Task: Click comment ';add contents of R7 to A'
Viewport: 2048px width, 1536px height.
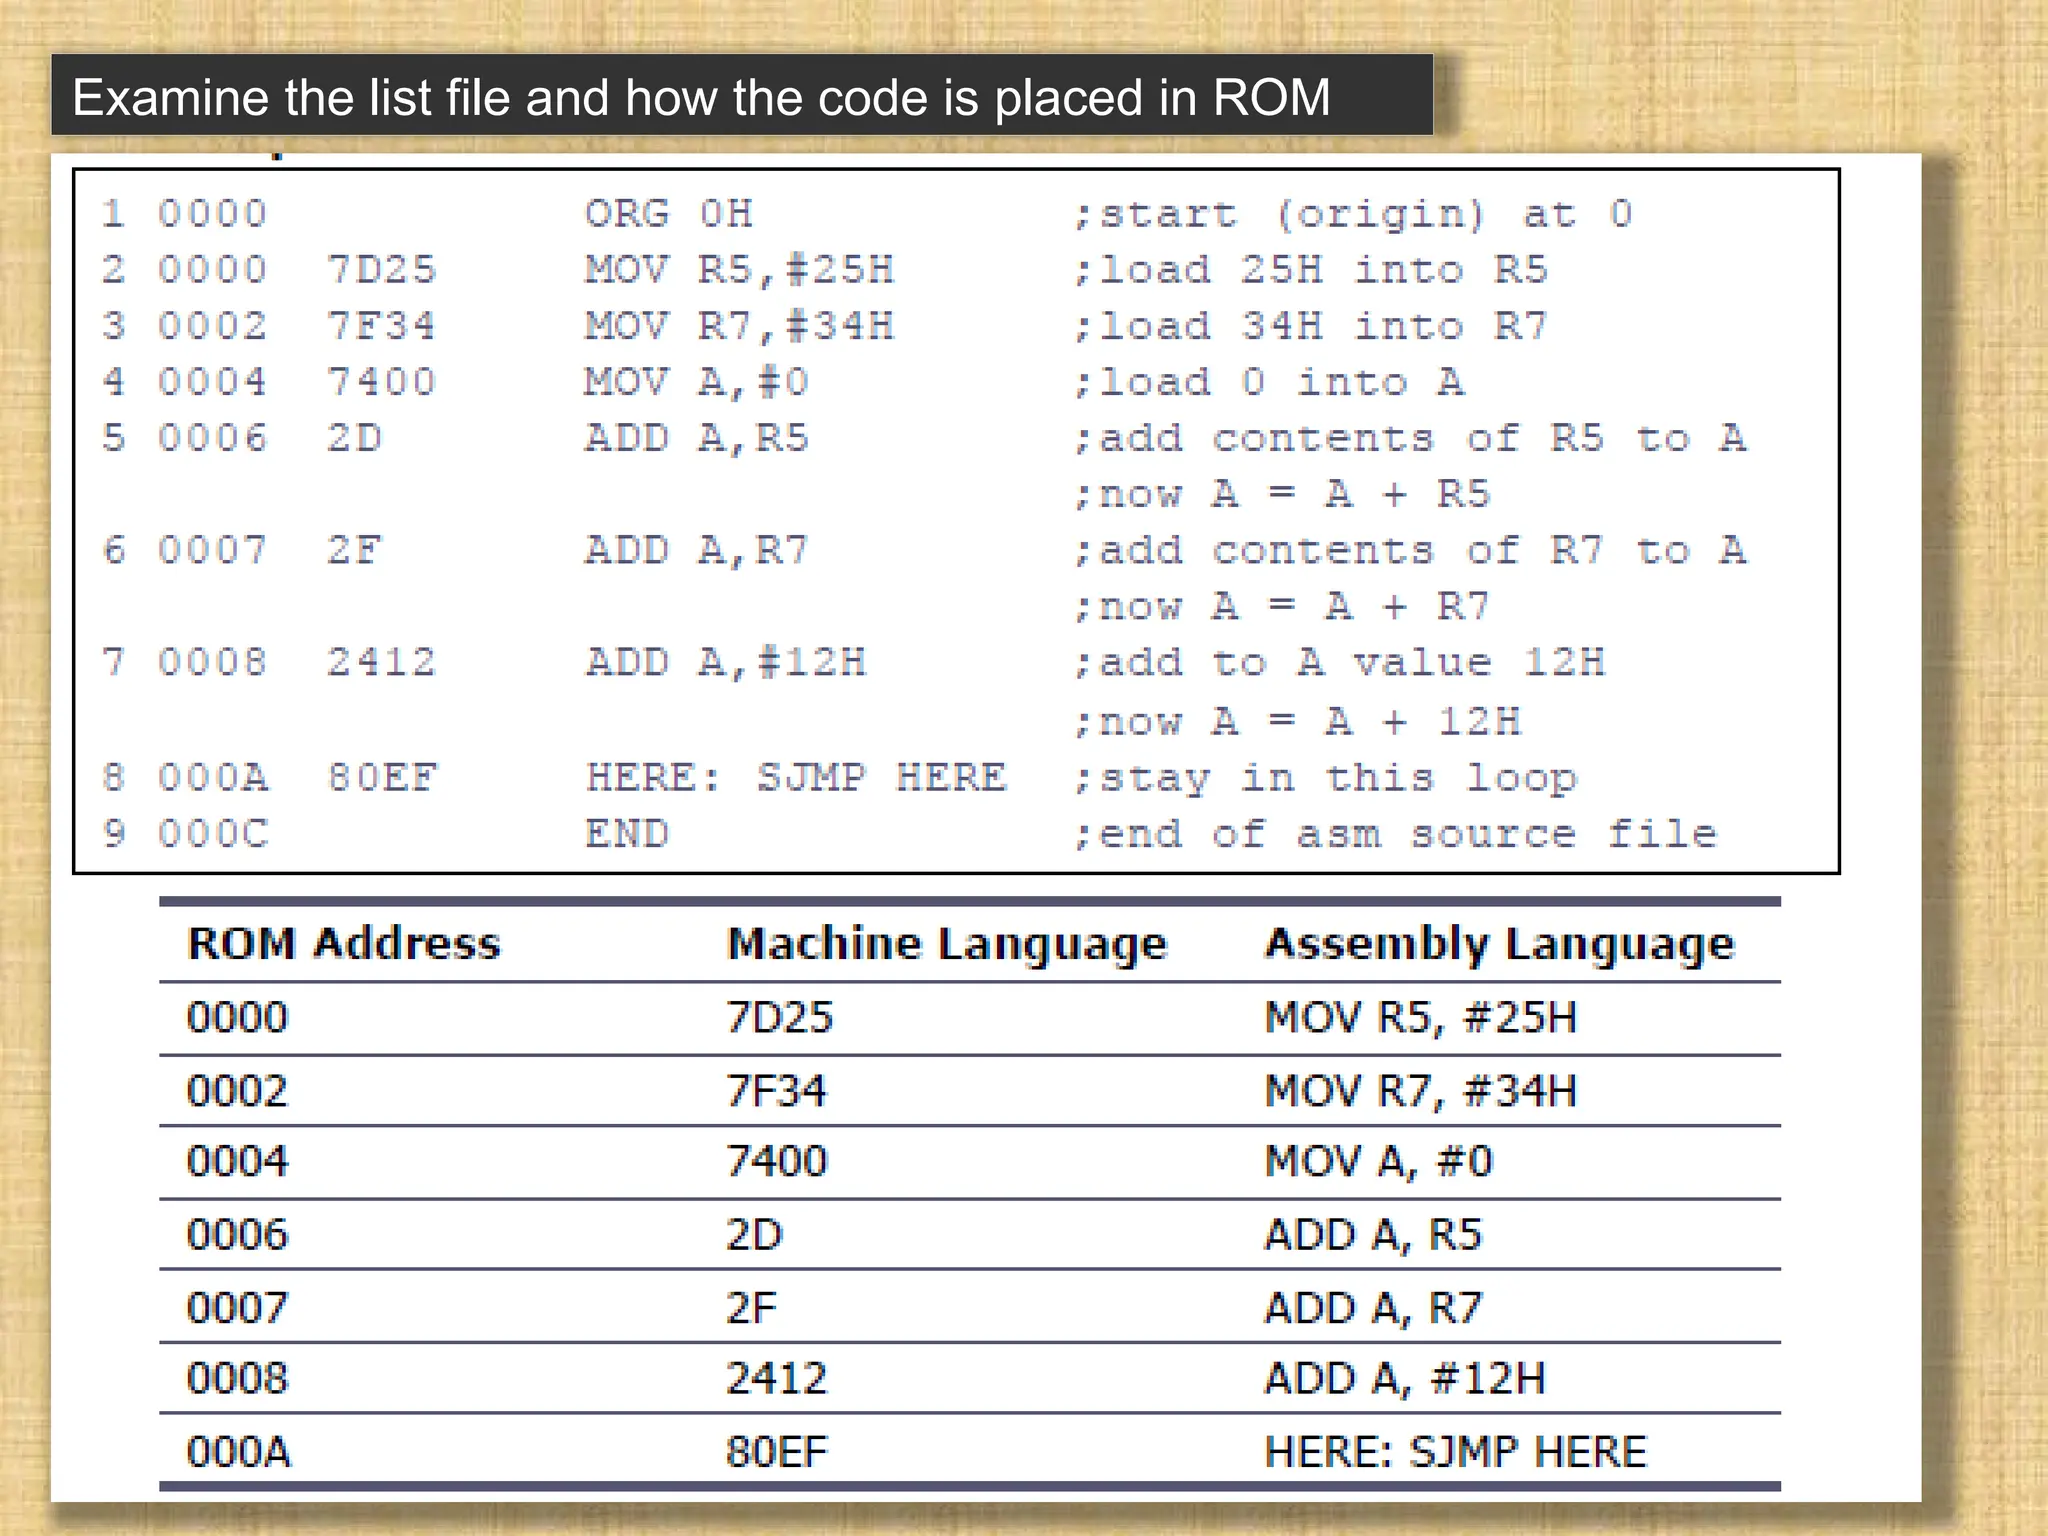Action: (1410, 550)
